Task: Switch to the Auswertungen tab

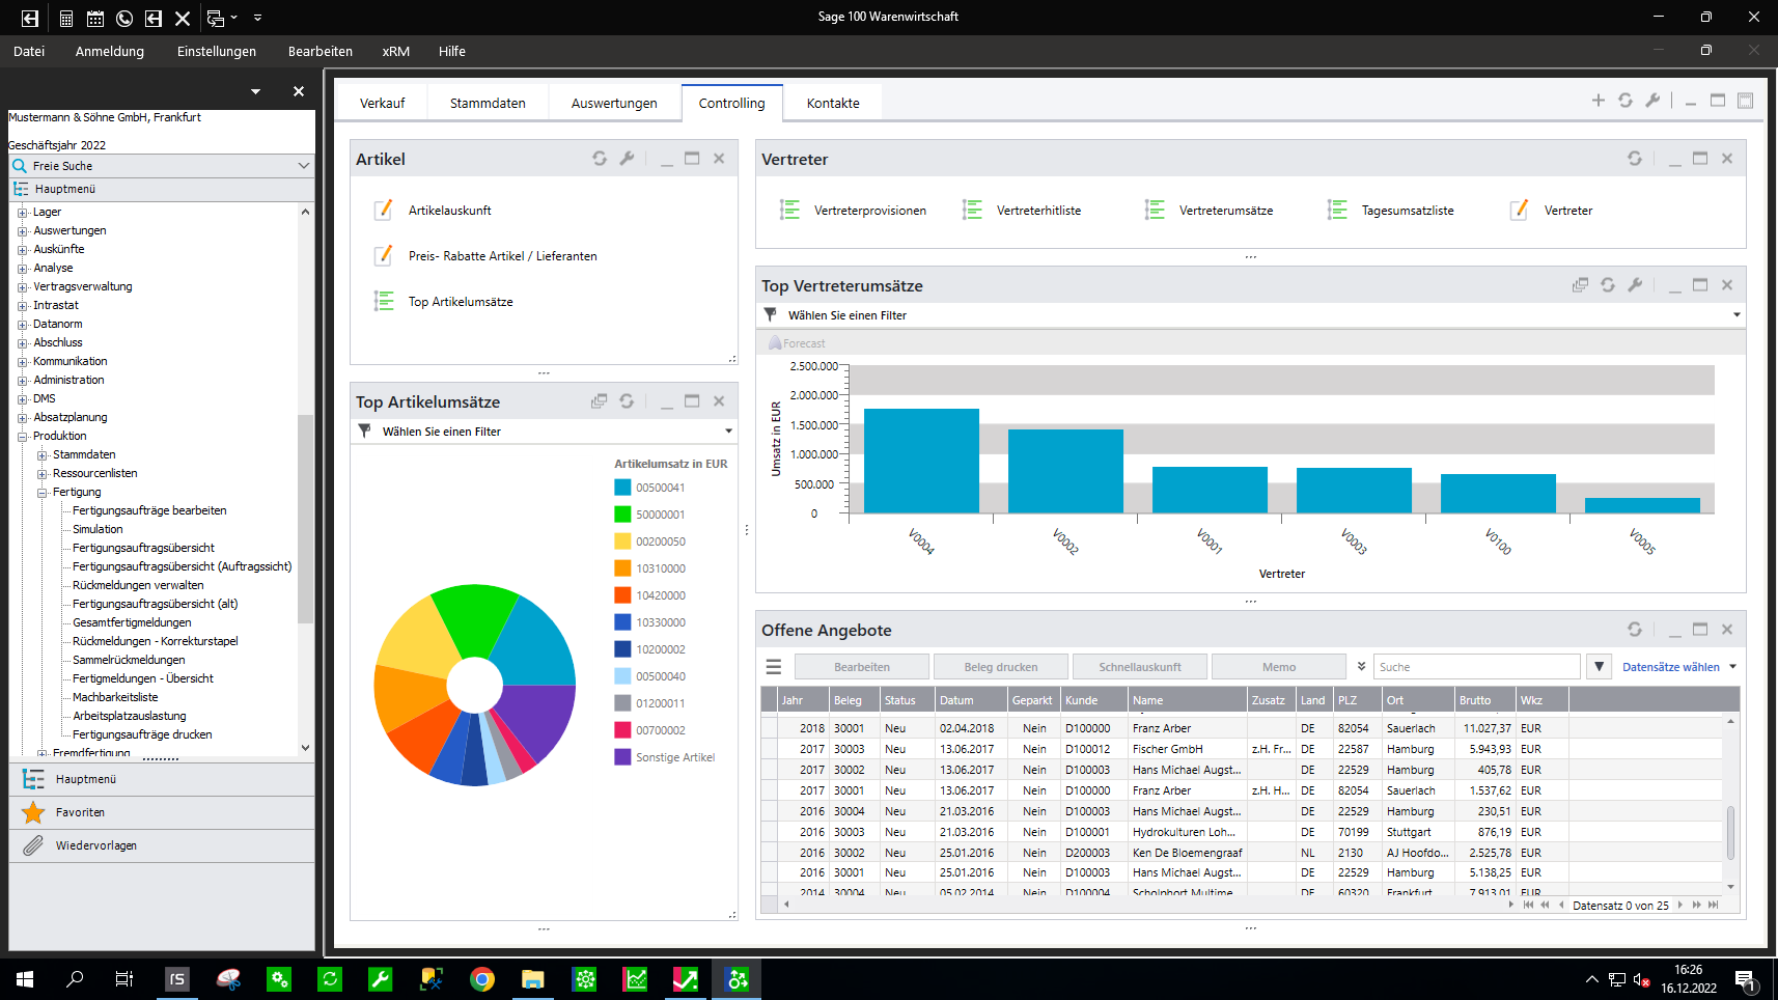Action: (614, 103)
